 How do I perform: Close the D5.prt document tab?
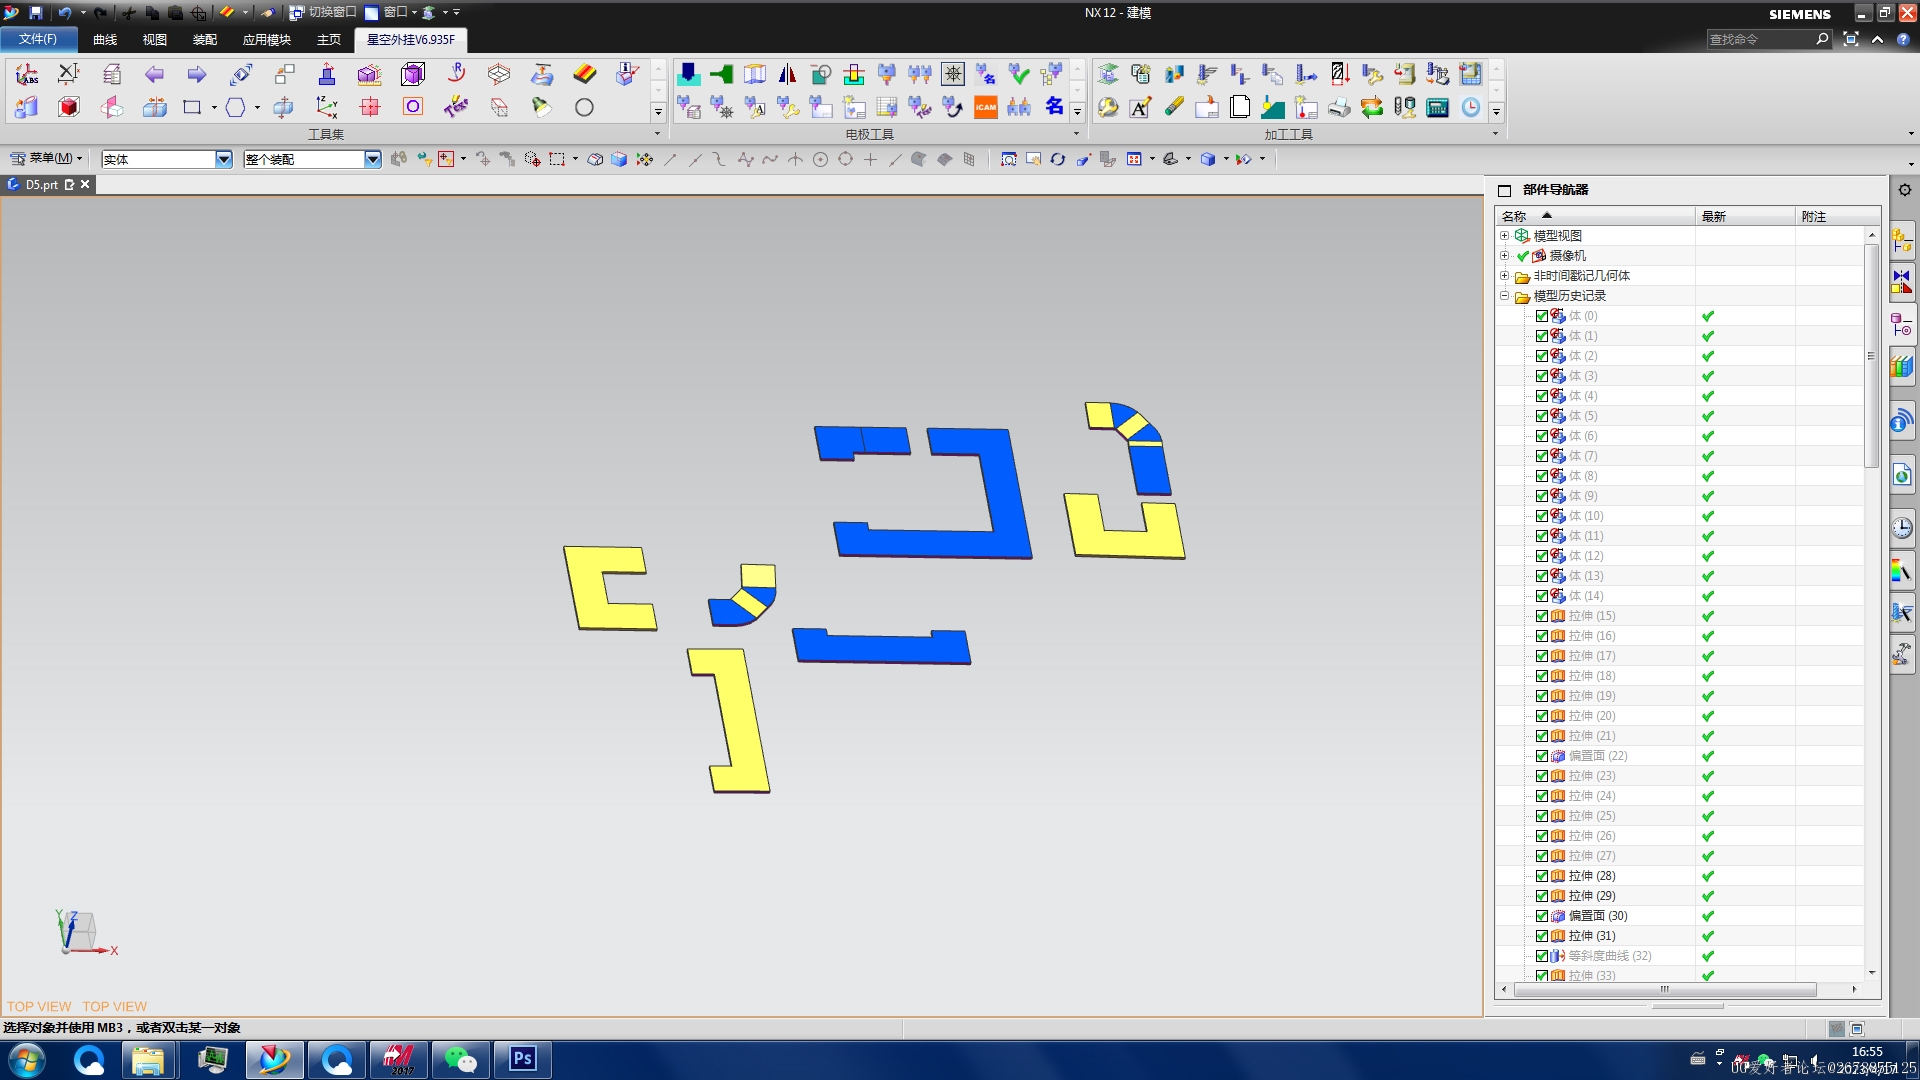[x=85, y=184]
